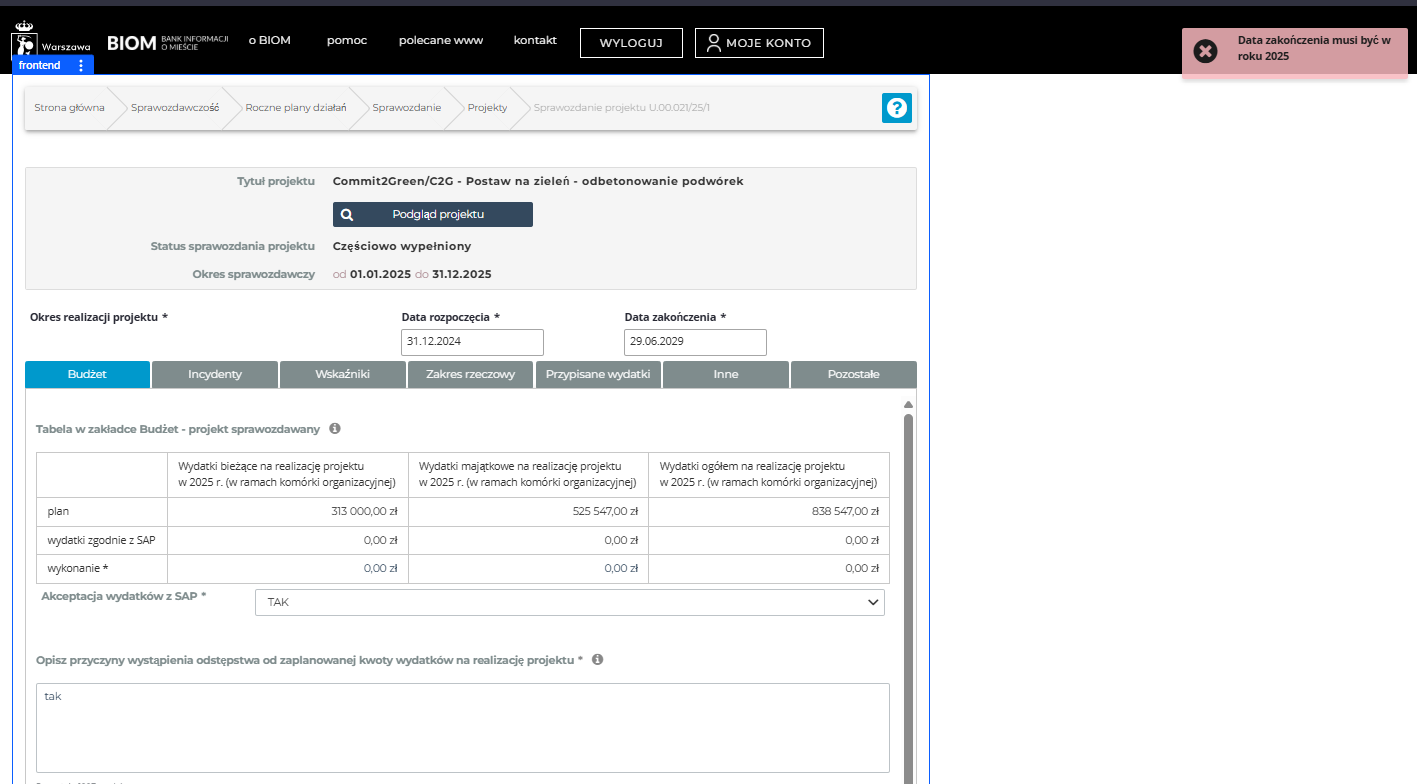Open the frontend badge three-dot menu
This screenshot has width=1417, height=784.
(81, 65)
